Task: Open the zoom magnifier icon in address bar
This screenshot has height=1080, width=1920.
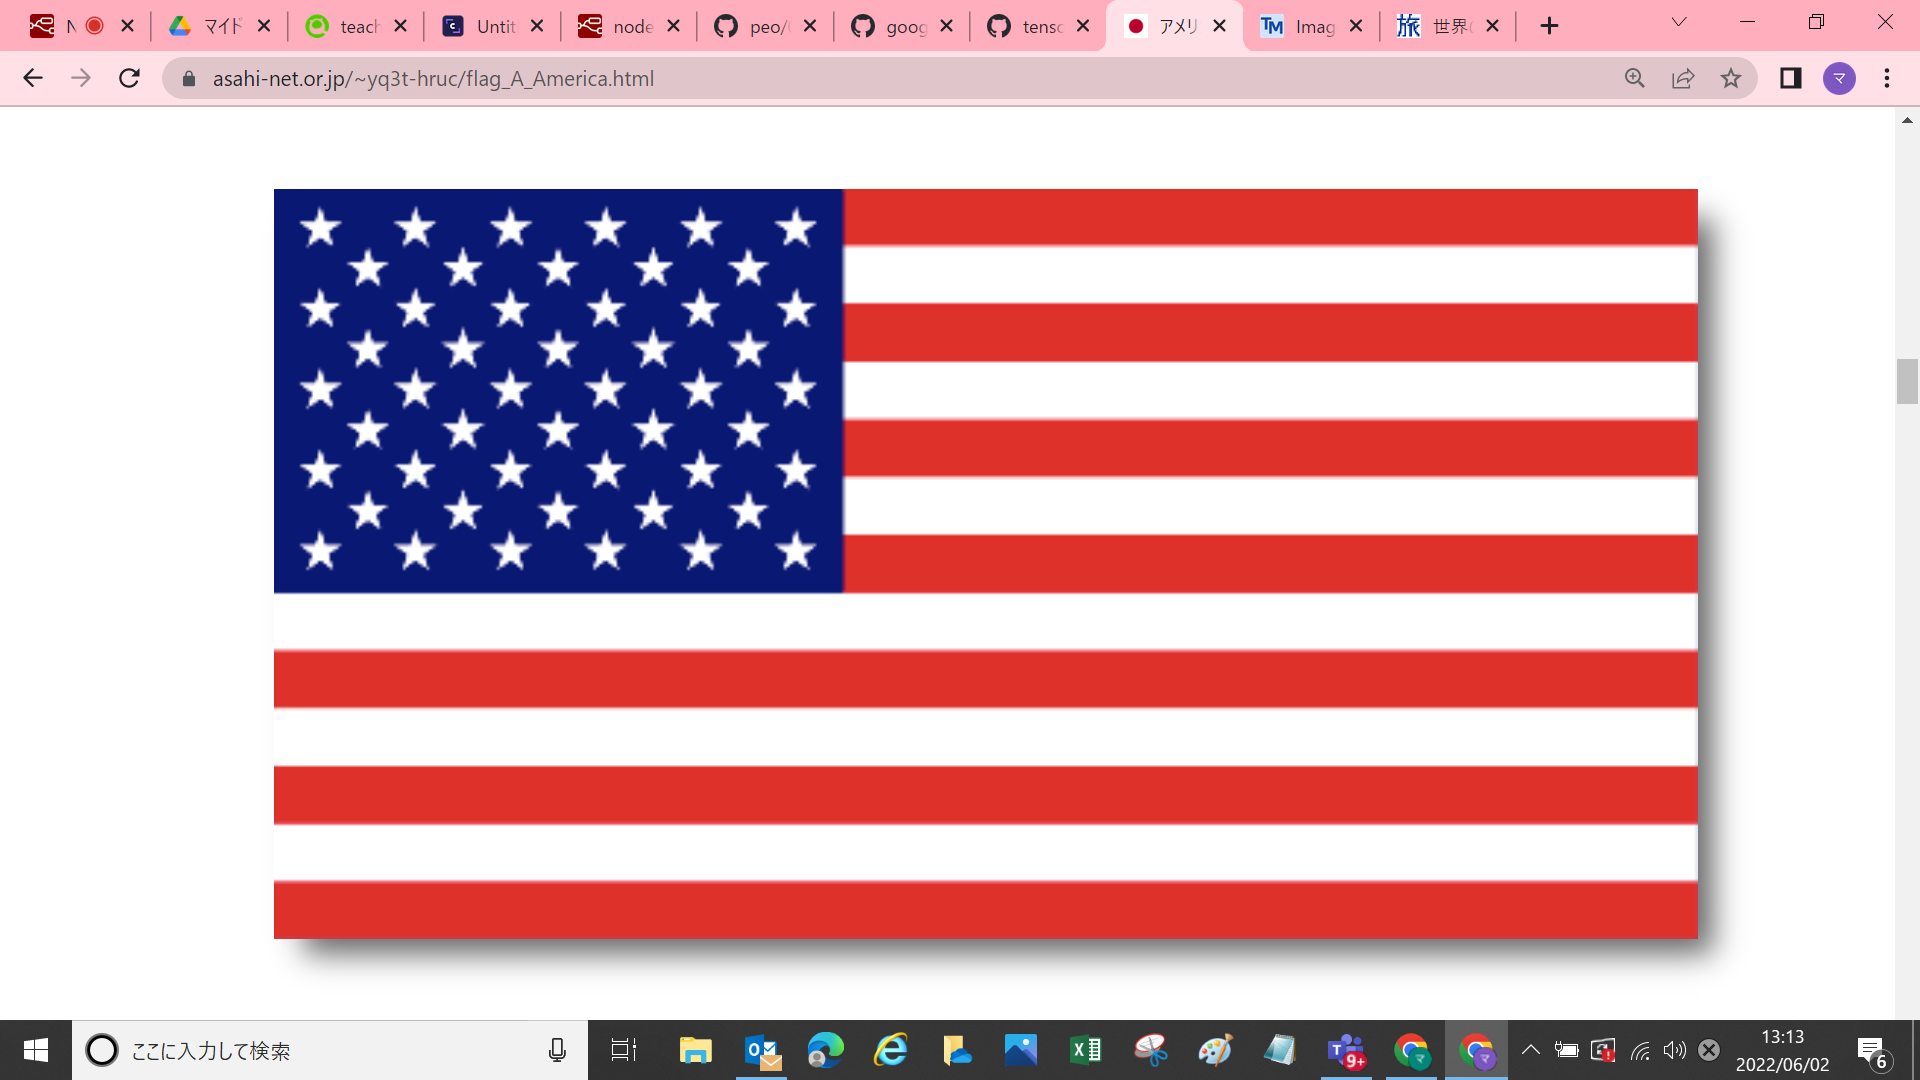Action: [1634, 78]
